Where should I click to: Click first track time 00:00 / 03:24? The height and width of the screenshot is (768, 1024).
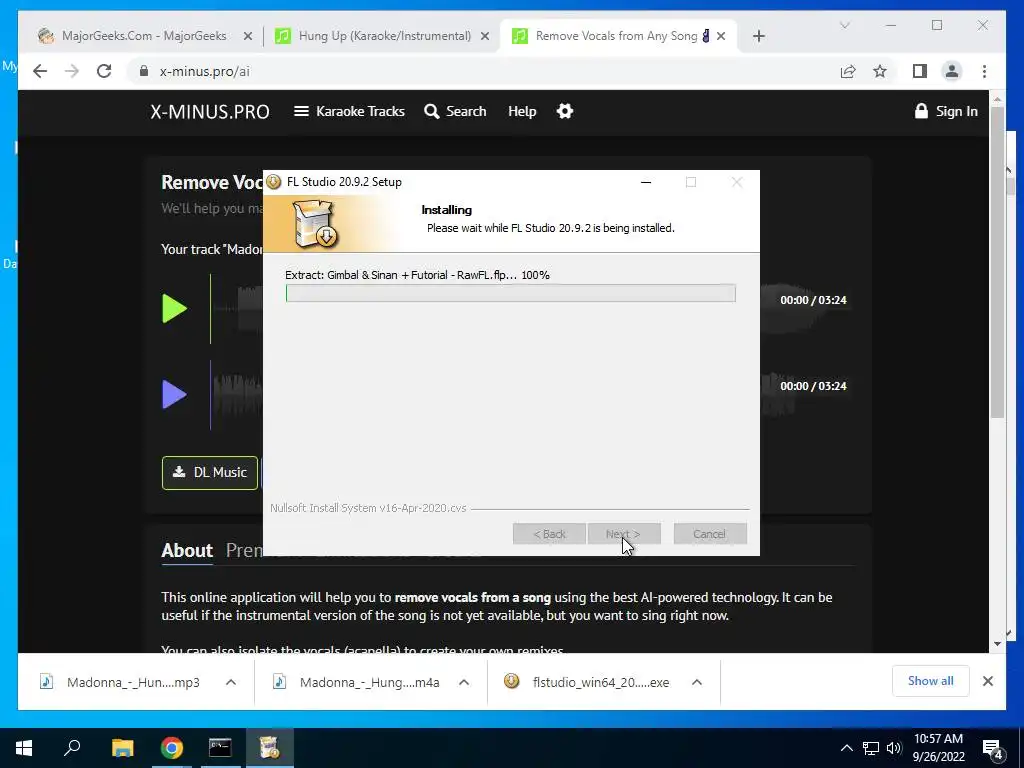tap(813, 300)
